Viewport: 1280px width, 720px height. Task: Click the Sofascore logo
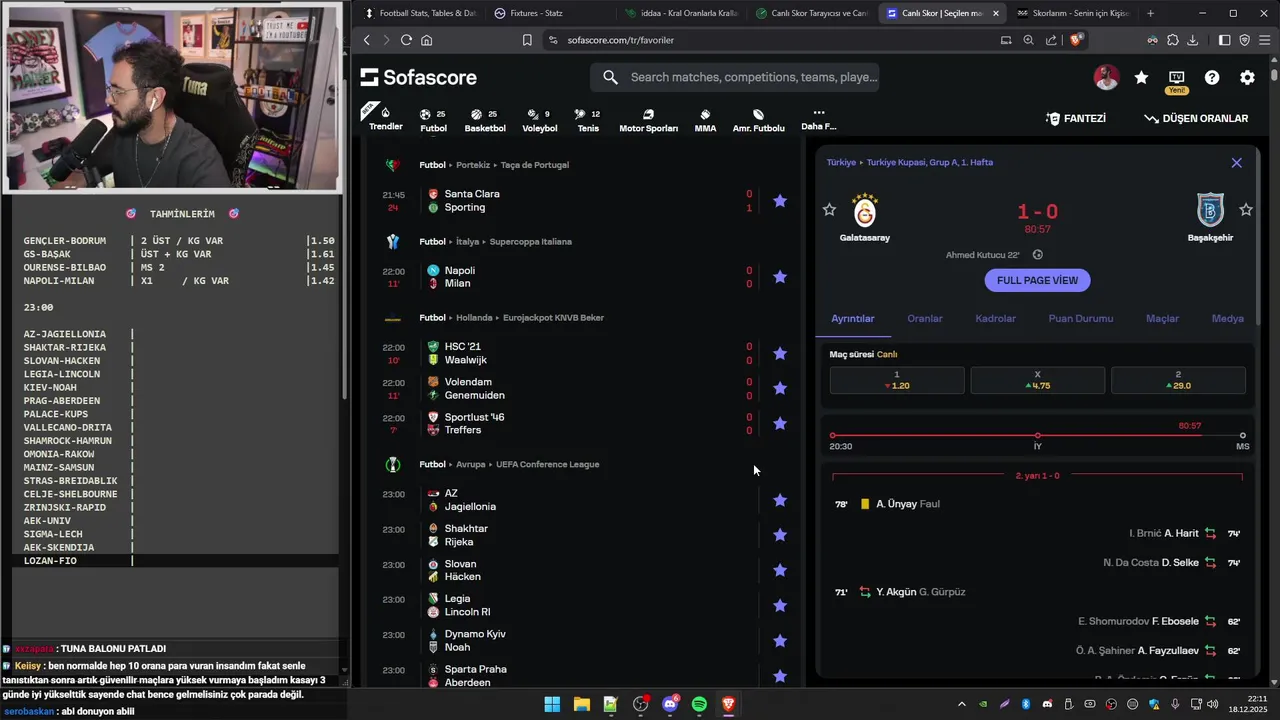tap(419, 77)
